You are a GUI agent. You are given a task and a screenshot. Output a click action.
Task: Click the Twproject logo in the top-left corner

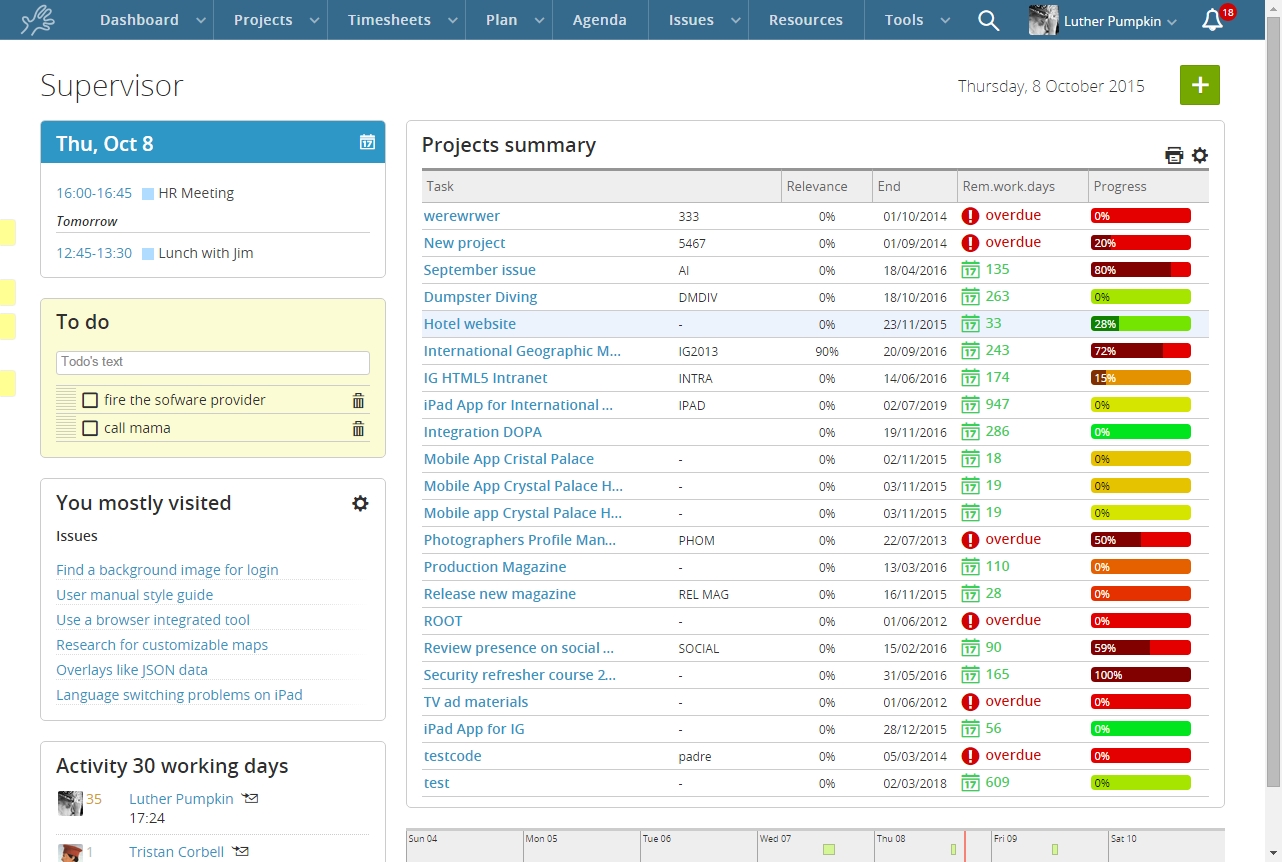pyautogui.click(x=38, y=19)
